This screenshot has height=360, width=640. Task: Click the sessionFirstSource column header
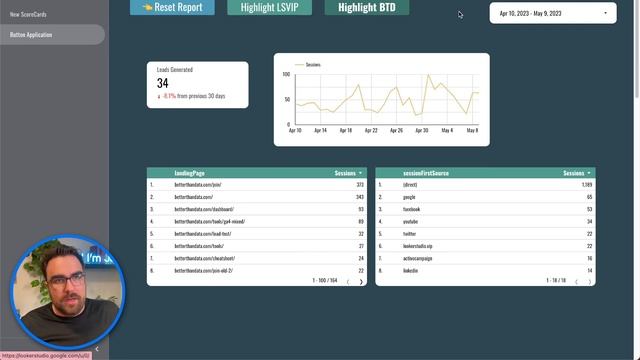[x=426, y=173]
